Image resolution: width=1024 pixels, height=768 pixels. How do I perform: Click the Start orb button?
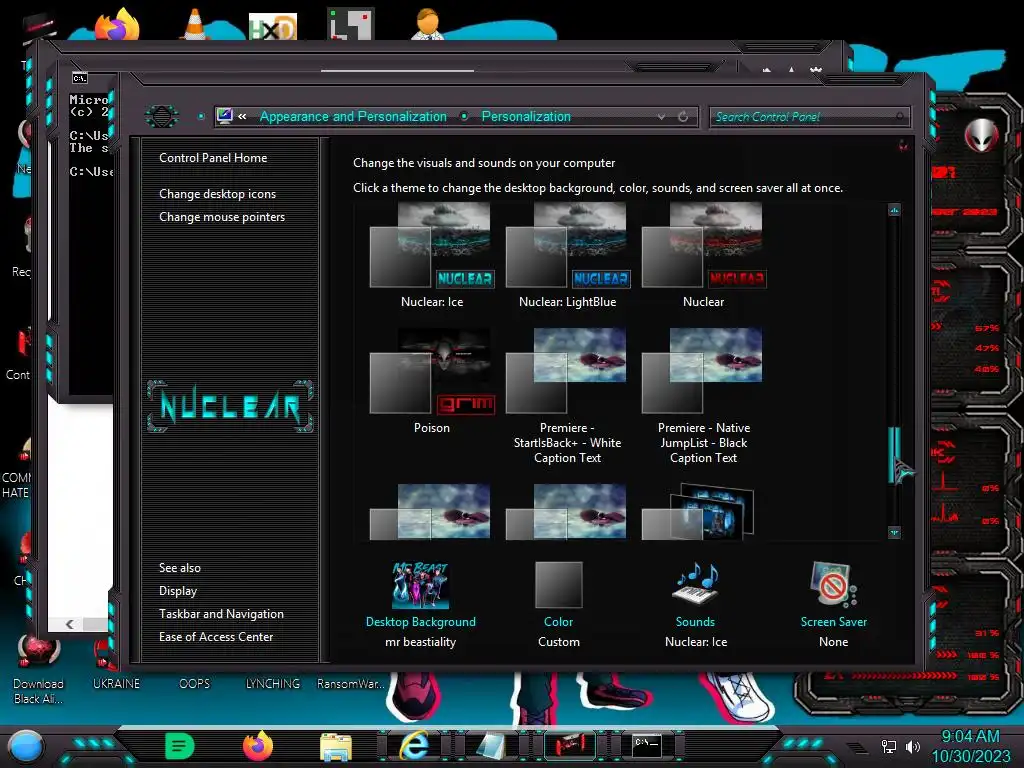point(25,746)
